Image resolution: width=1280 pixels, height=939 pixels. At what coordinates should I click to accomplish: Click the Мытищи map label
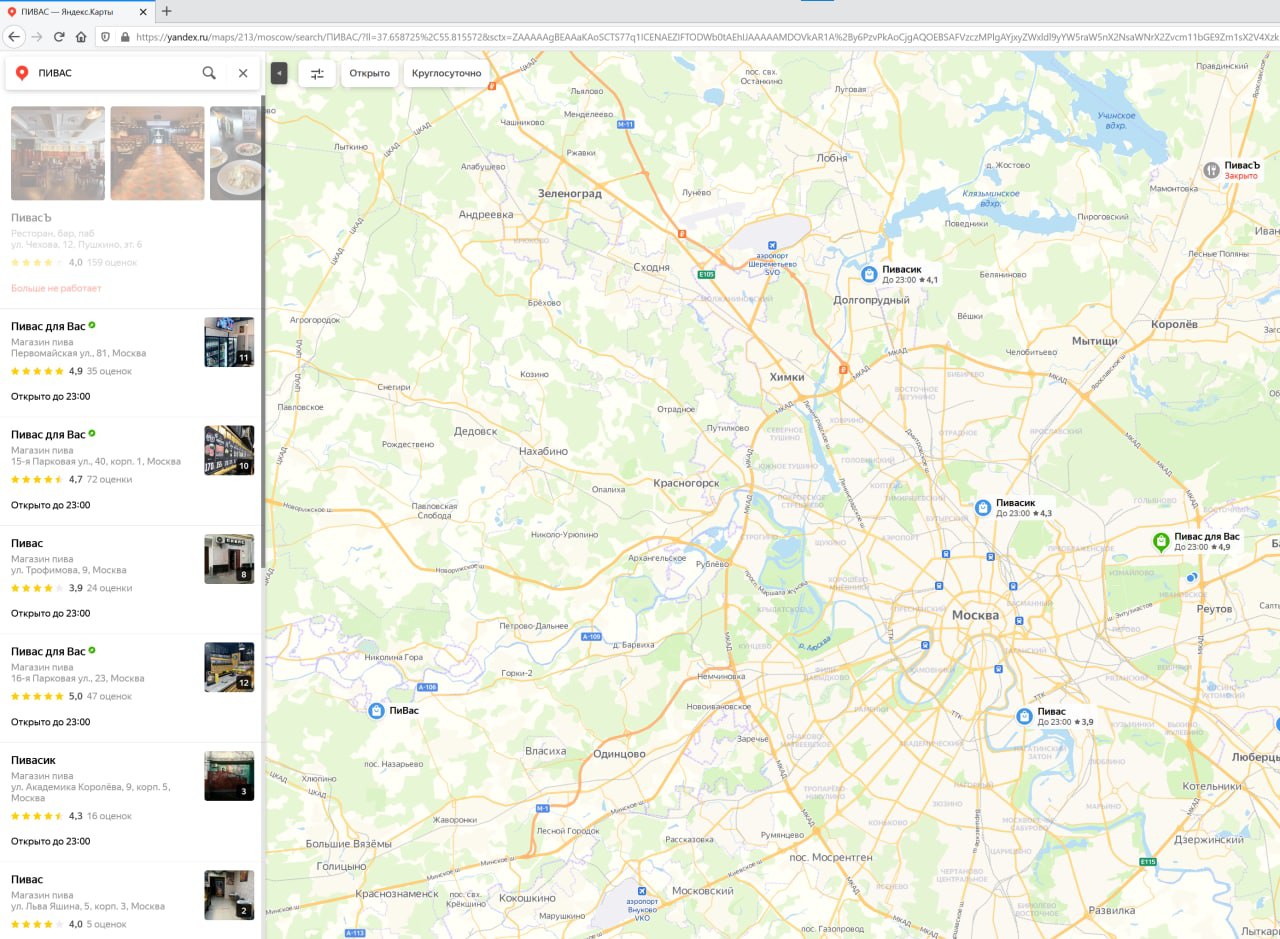tap(1095, 341)
